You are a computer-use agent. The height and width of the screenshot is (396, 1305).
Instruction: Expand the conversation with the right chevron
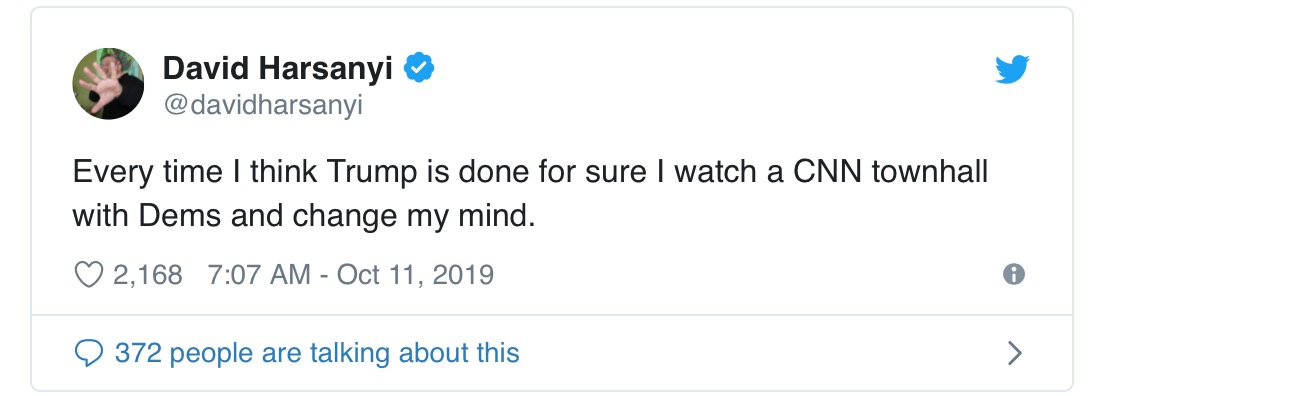(x=1015, y=353)
